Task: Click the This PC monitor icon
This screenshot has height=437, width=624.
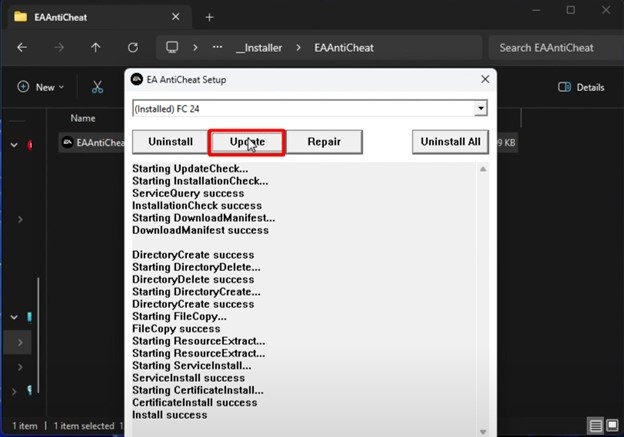Action: [x=172, y=47]
